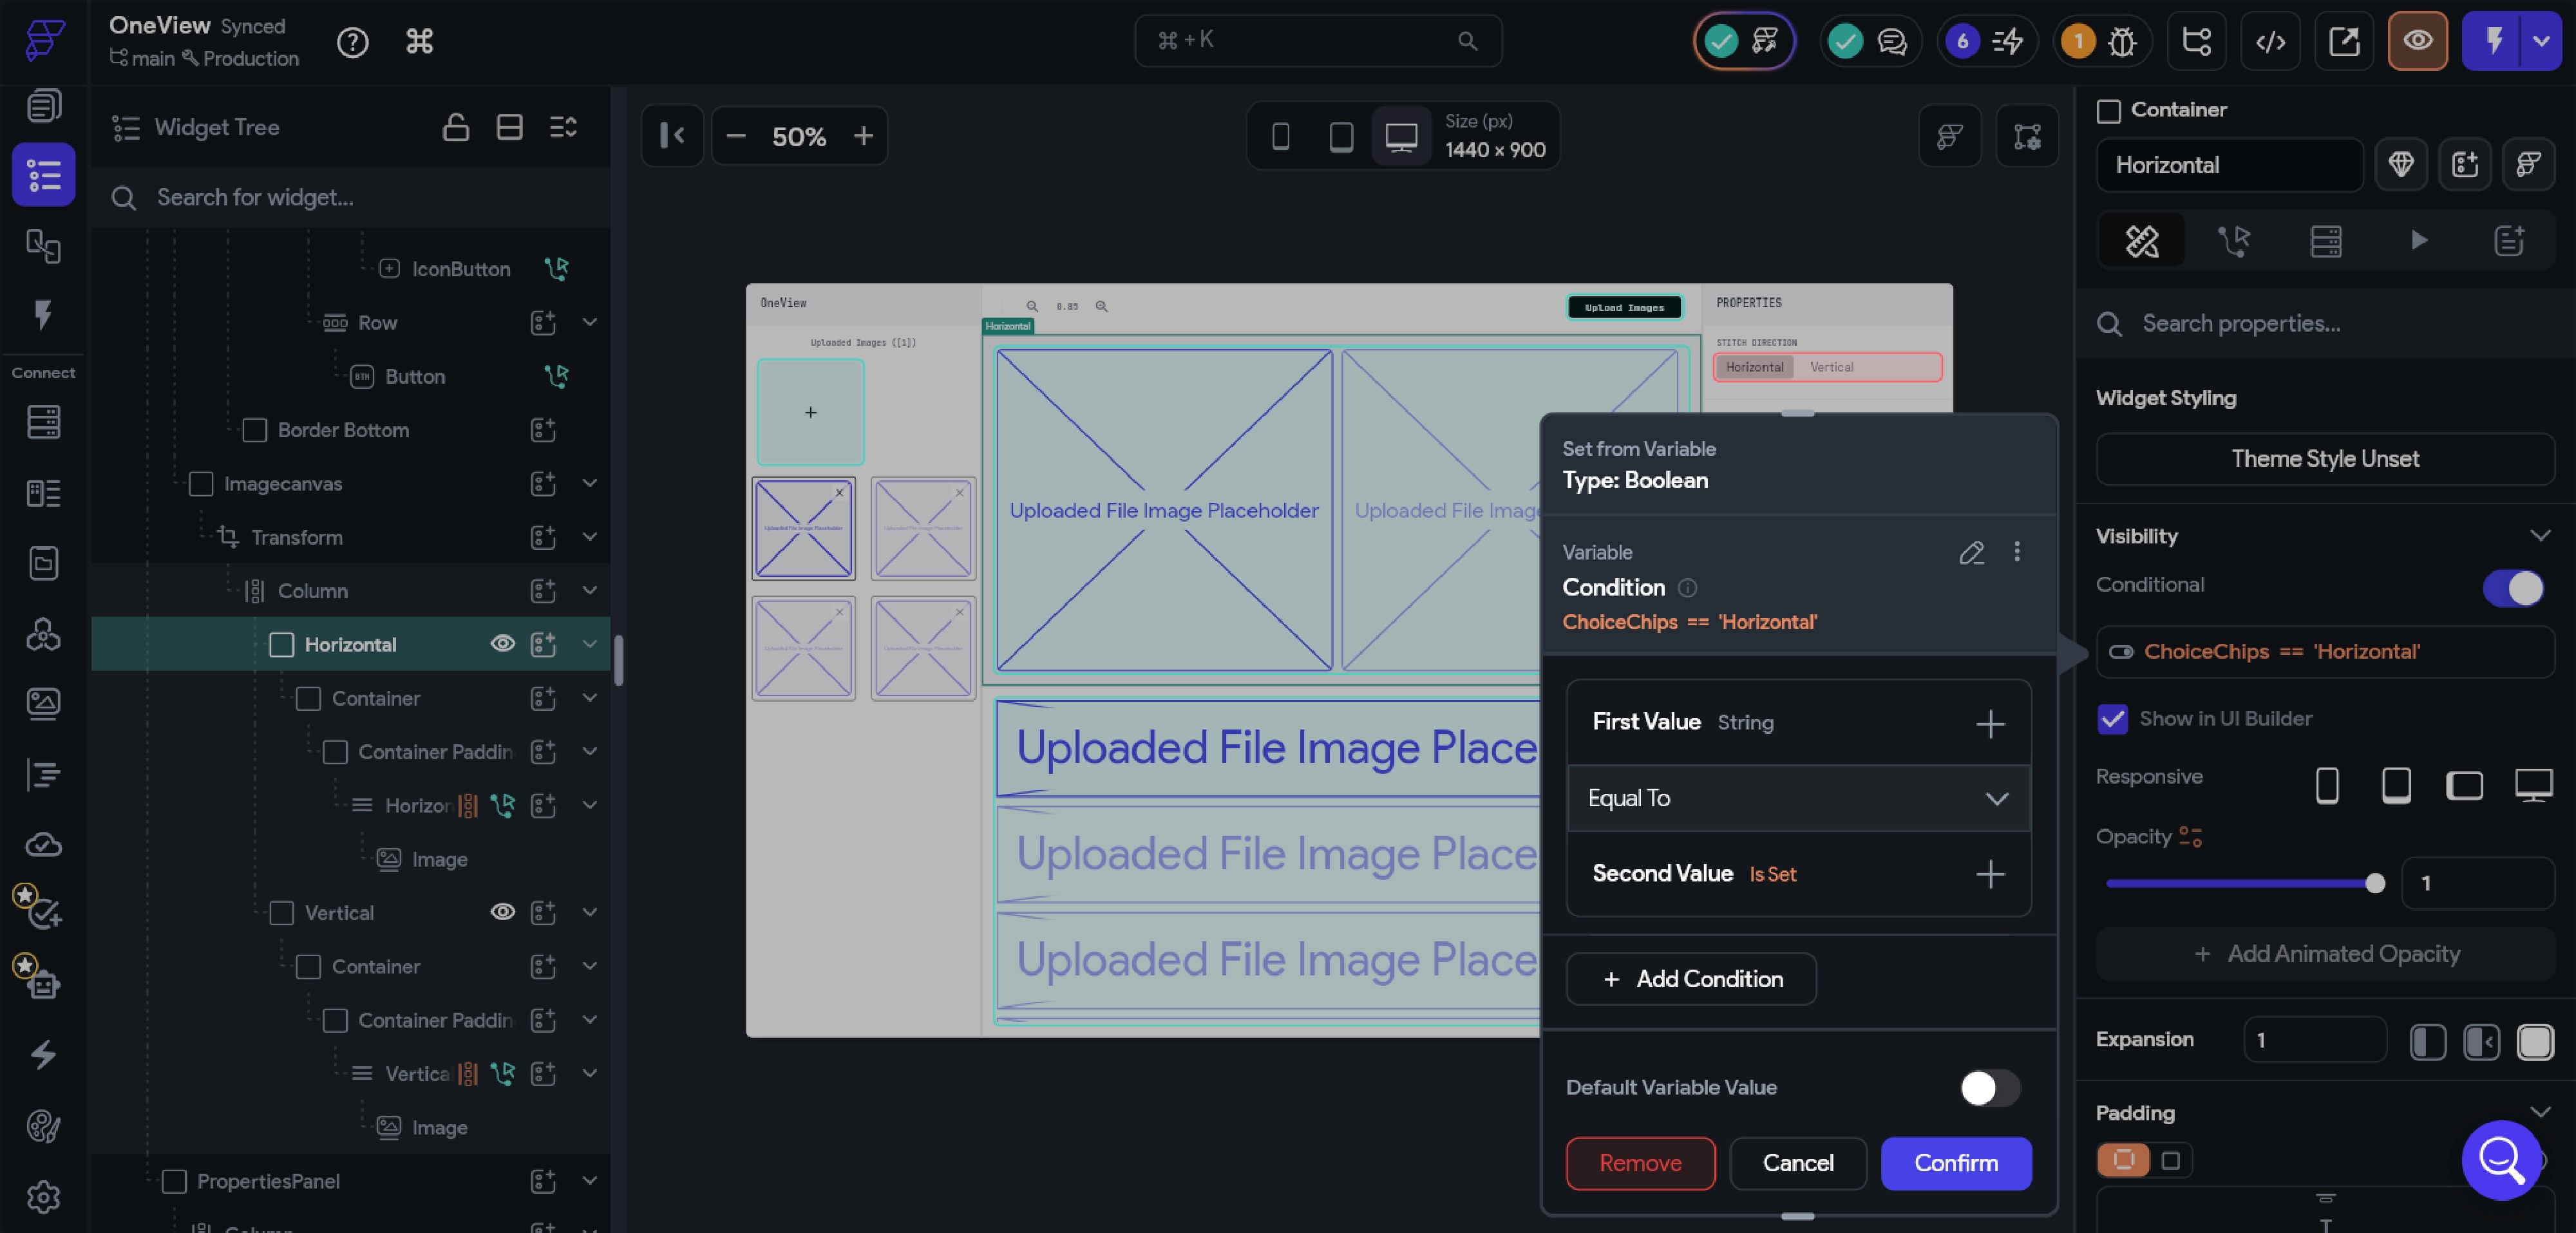Open the Widget Tree sidebar icon
Screen dimensions: 2576x1233
pyautogui.click(x=43, y=175)
